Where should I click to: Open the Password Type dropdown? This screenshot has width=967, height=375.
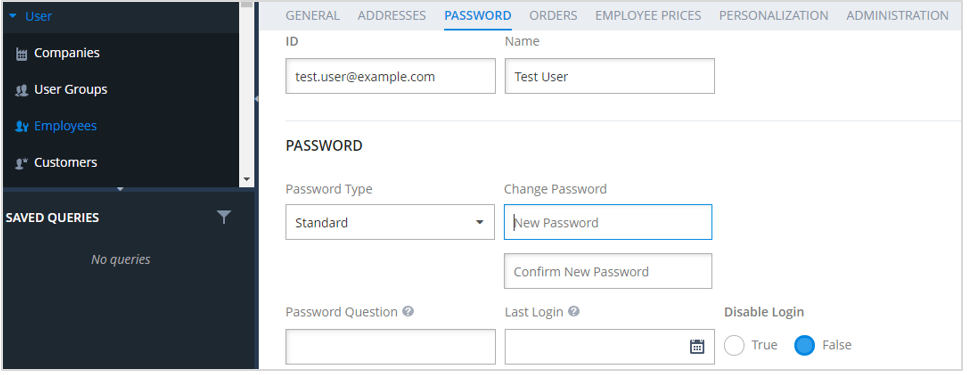coord(390,222)
